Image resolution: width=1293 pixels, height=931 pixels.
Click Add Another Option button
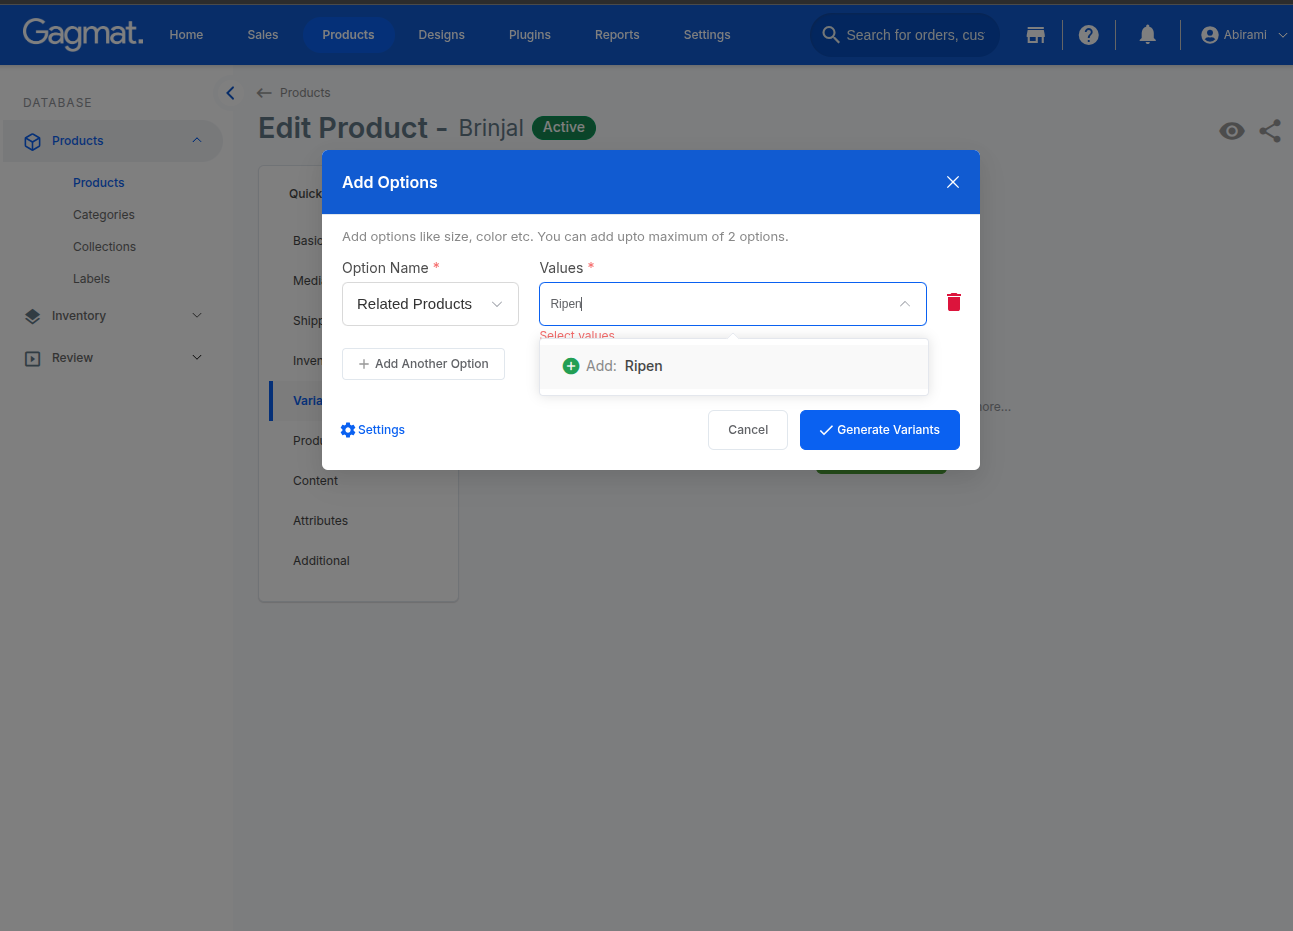[x=423, y=364]
